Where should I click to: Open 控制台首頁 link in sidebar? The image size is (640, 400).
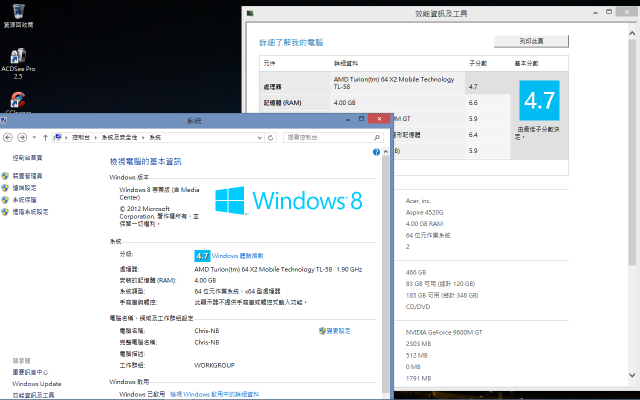point(27,158)
